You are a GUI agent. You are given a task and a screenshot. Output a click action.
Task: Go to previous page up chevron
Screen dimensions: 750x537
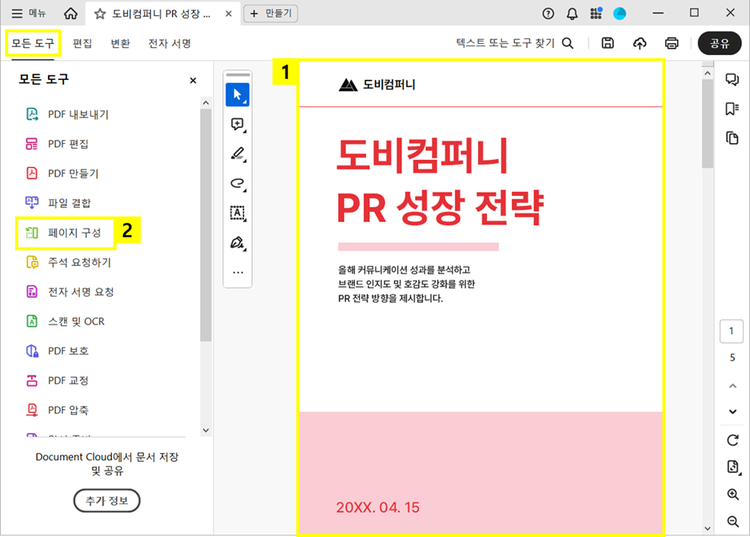click(x=732, y=386)
